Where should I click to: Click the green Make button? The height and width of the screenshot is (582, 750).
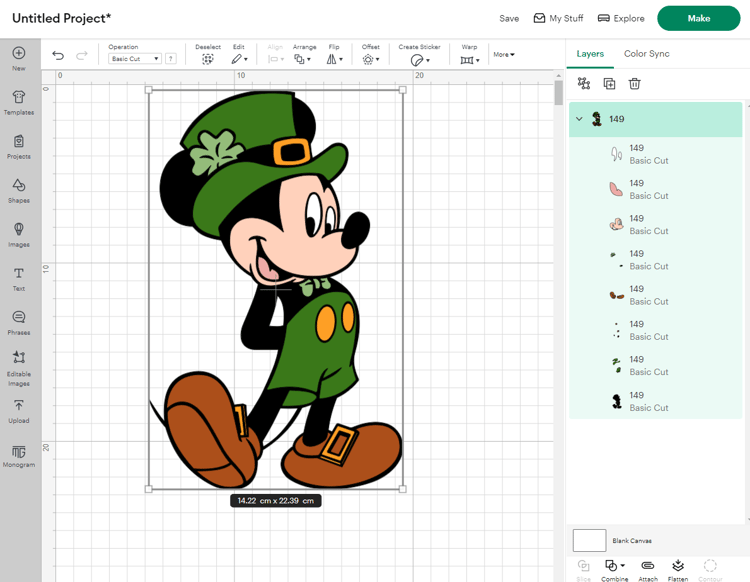tap(698, 18)
